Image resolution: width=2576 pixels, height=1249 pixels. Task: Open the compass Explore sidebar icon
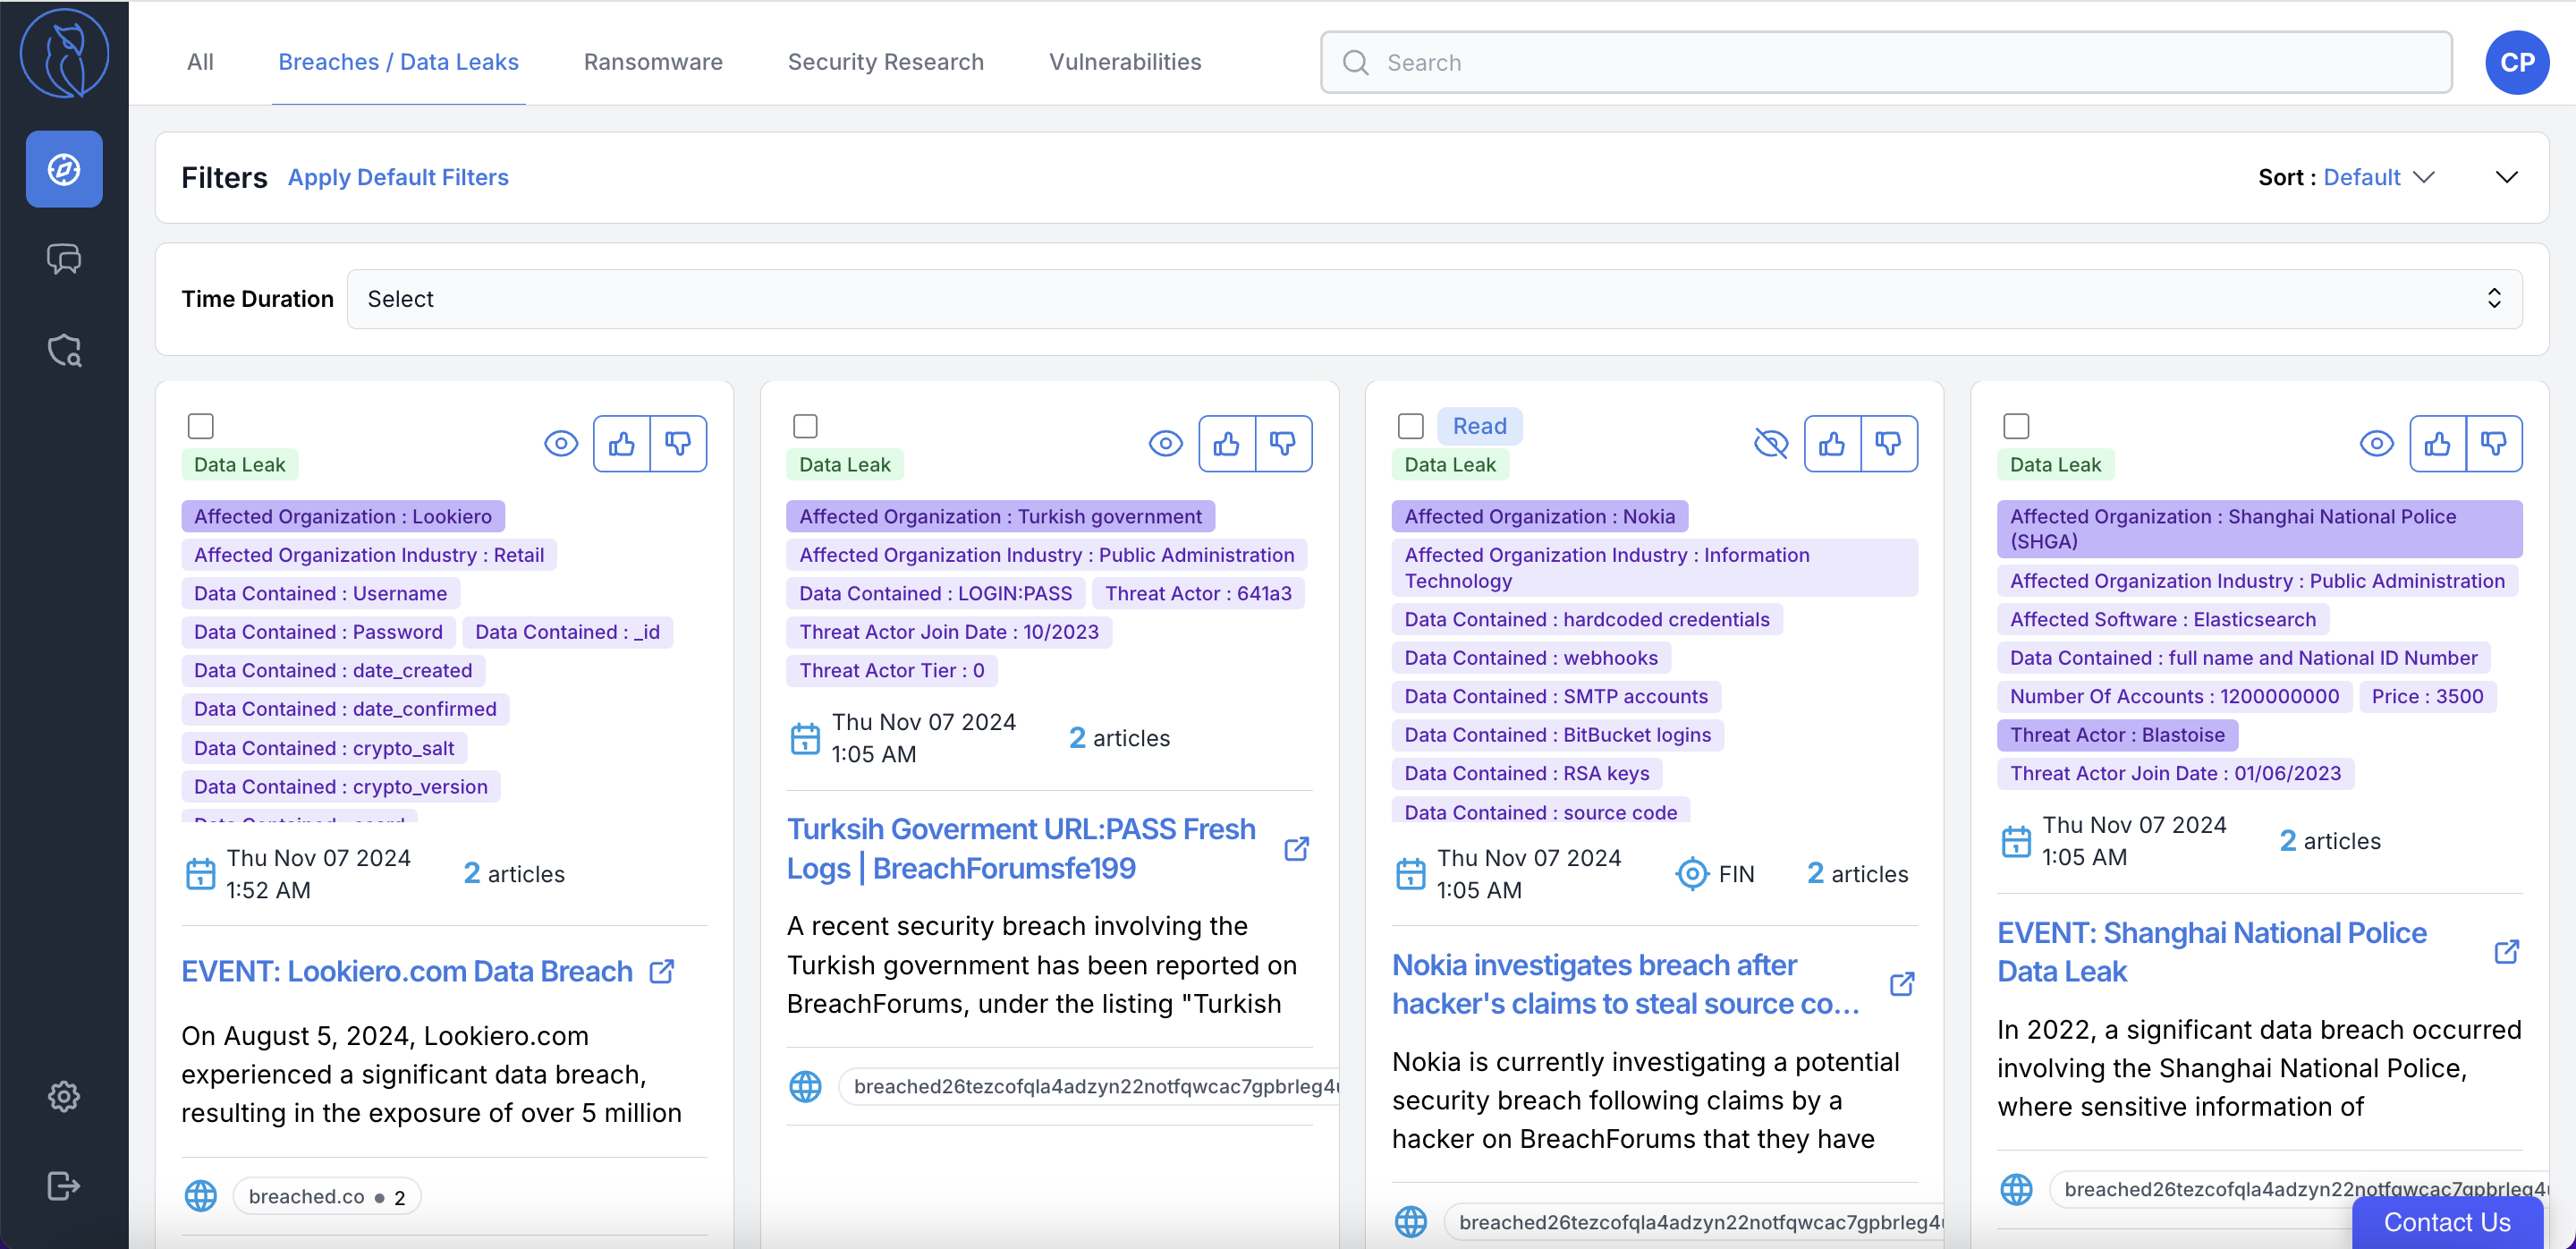click(x=64, y=169)
